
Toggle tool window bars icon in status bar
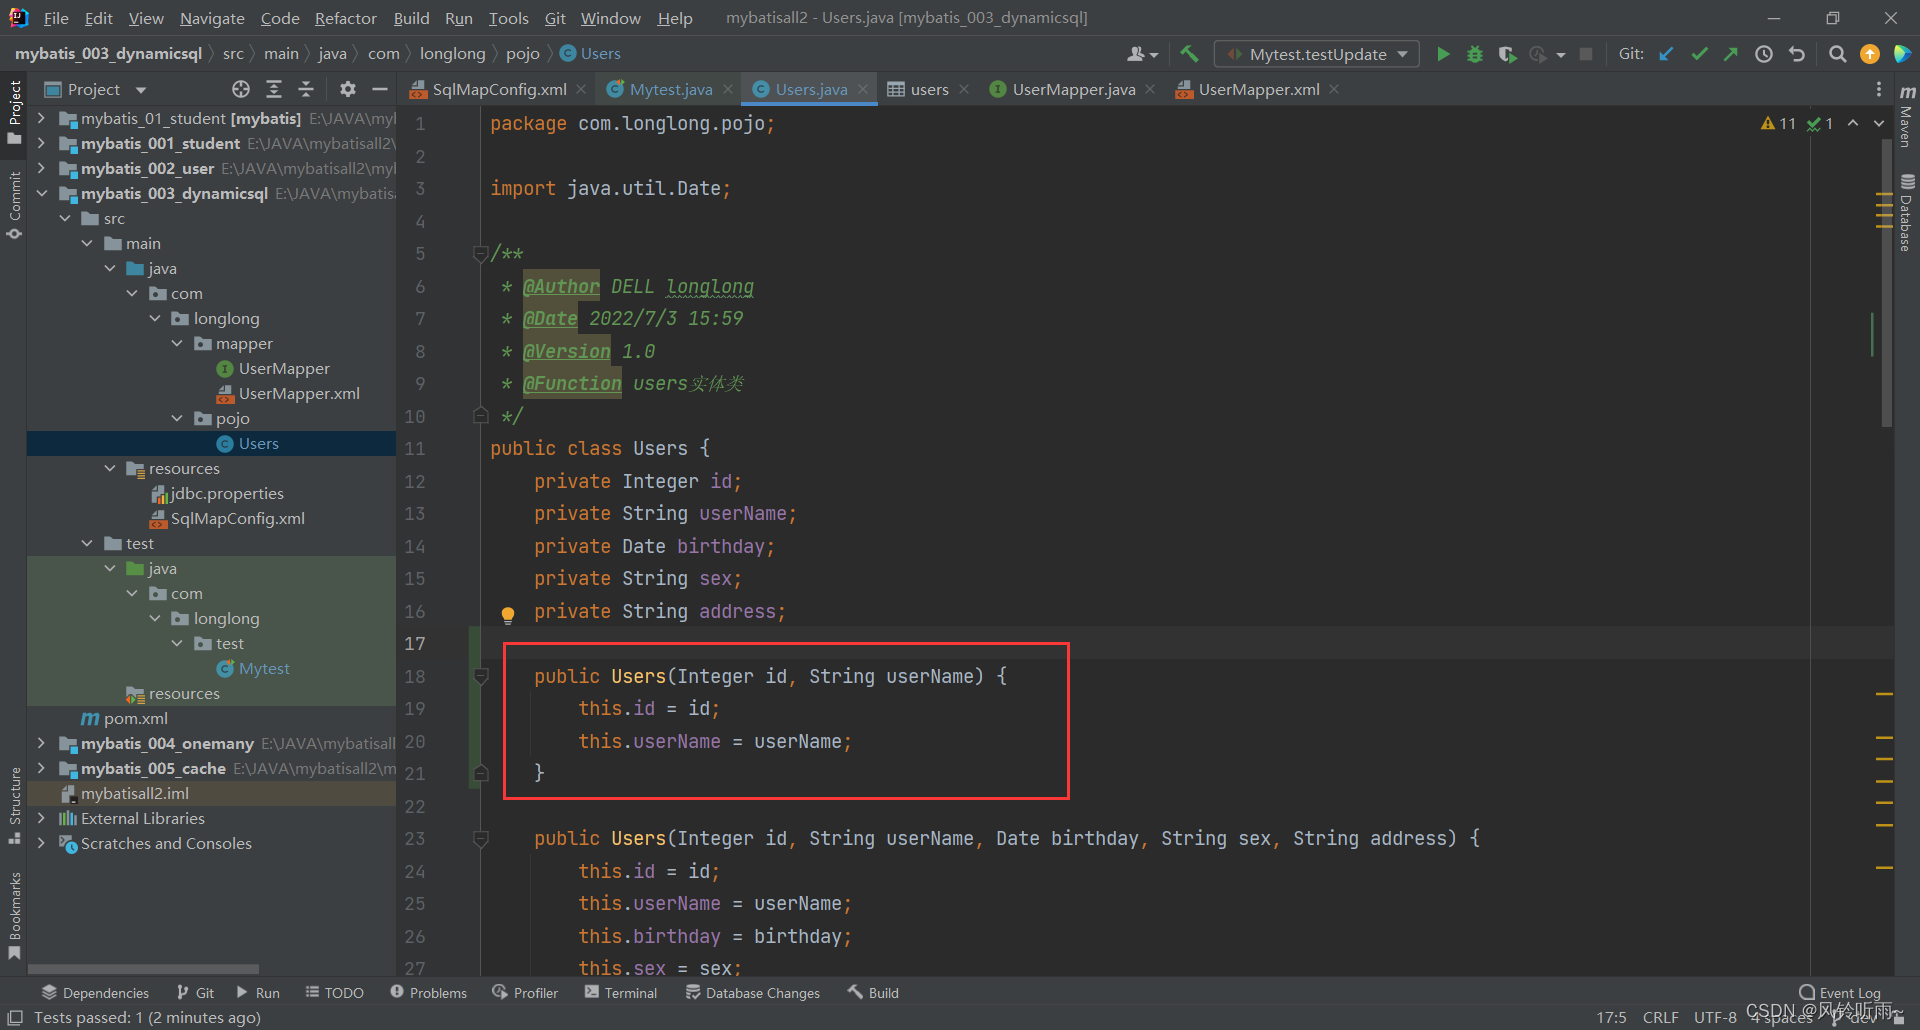[15, 1017]
